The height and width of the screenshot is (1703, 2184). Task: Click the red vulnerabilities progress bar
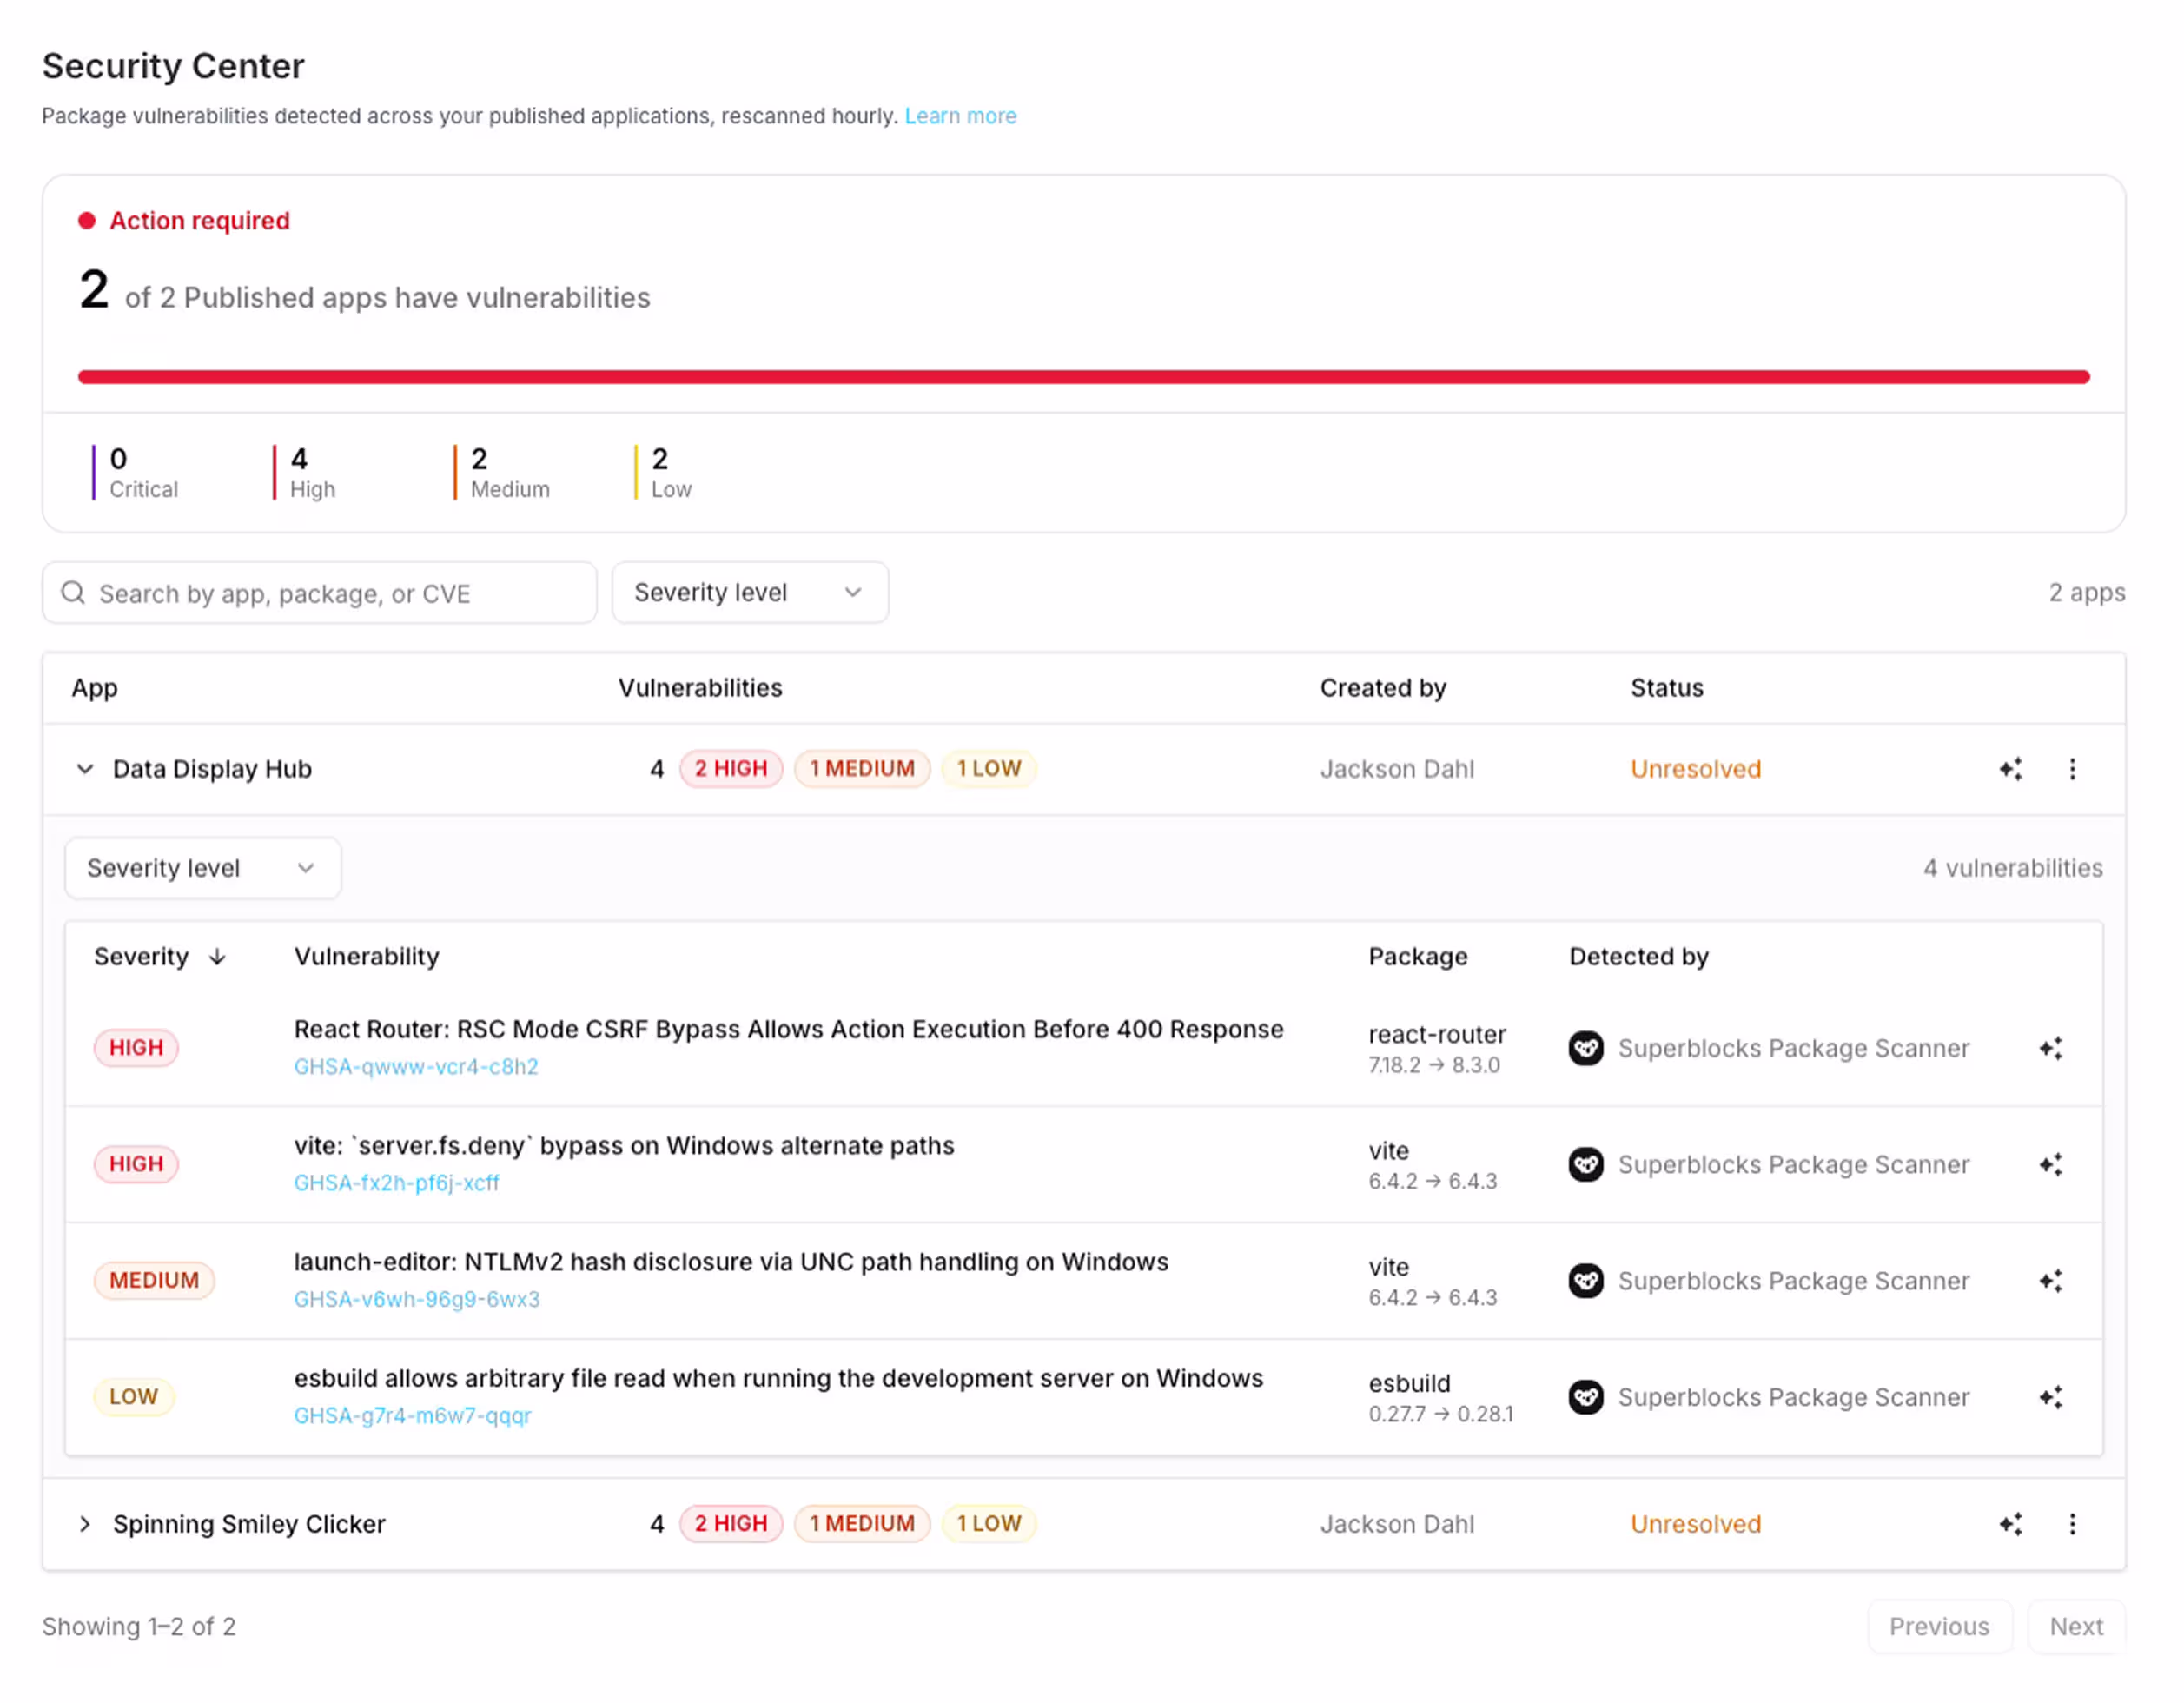pyautogui.click(x=1084, y=377)
